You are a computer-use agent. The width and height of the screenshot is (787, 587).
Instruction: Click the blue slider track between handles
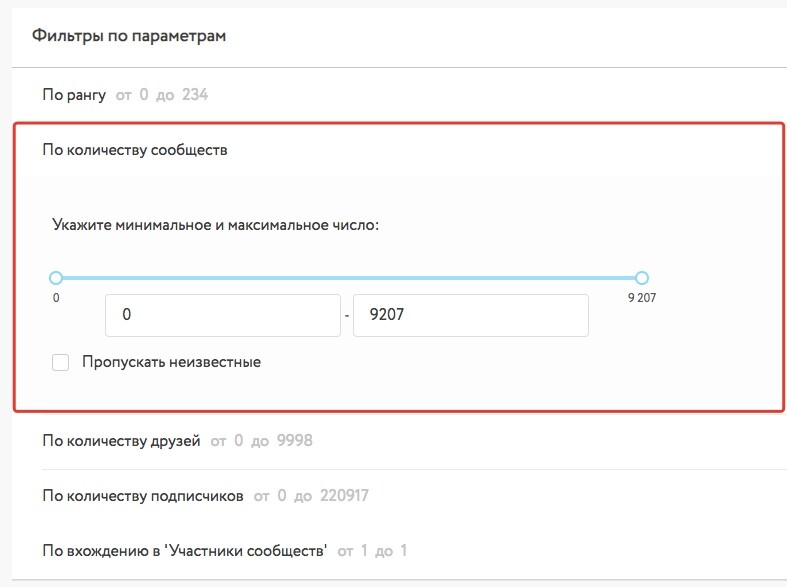(x=349, y=278)
